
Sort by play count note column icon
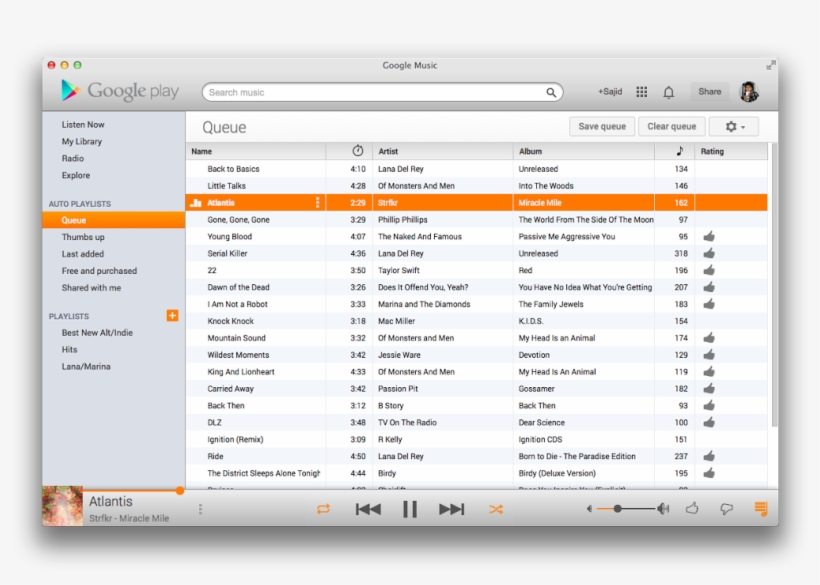click(679, 151)
